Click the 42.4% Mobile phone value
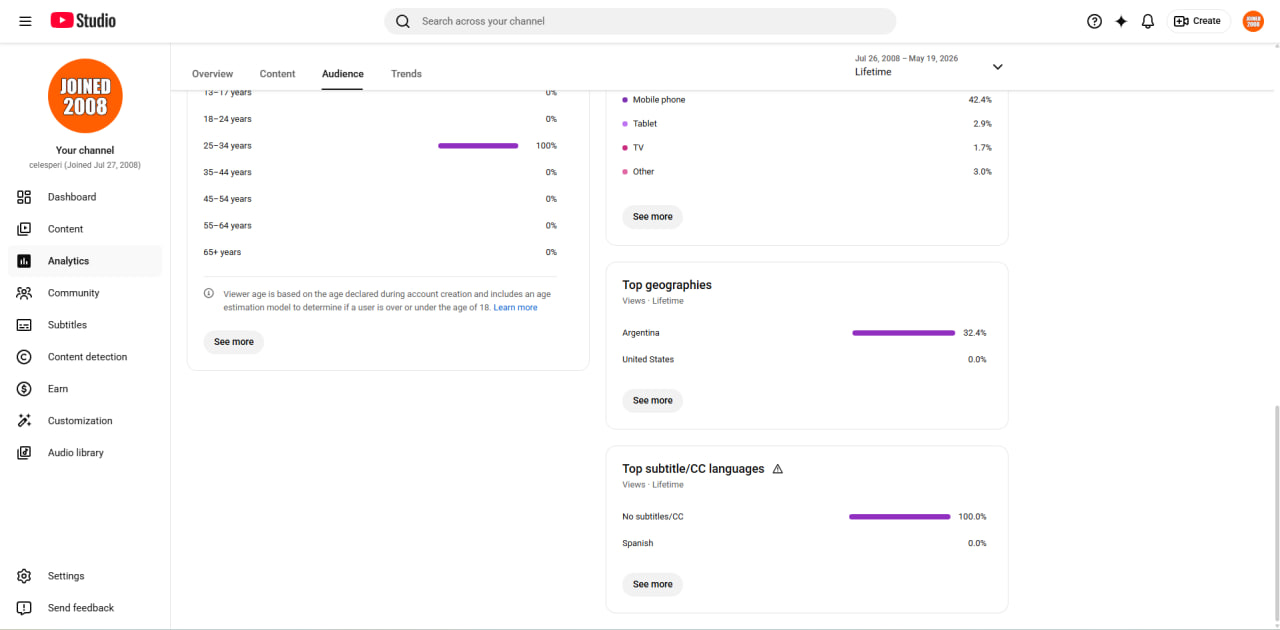This screenshot has height=630, width=1280. coord(980,100)
